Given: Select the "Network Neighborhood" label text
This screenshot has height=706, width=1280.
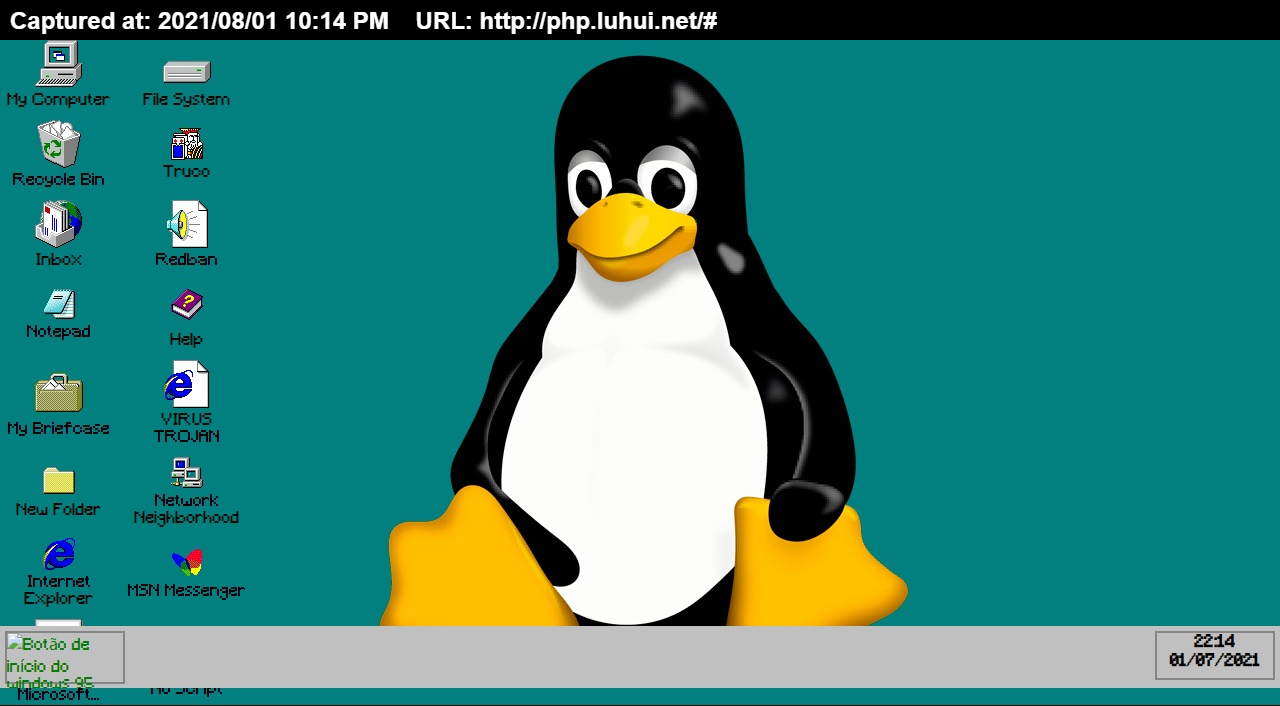Looking at the screenshot, I should click(186, 508).
